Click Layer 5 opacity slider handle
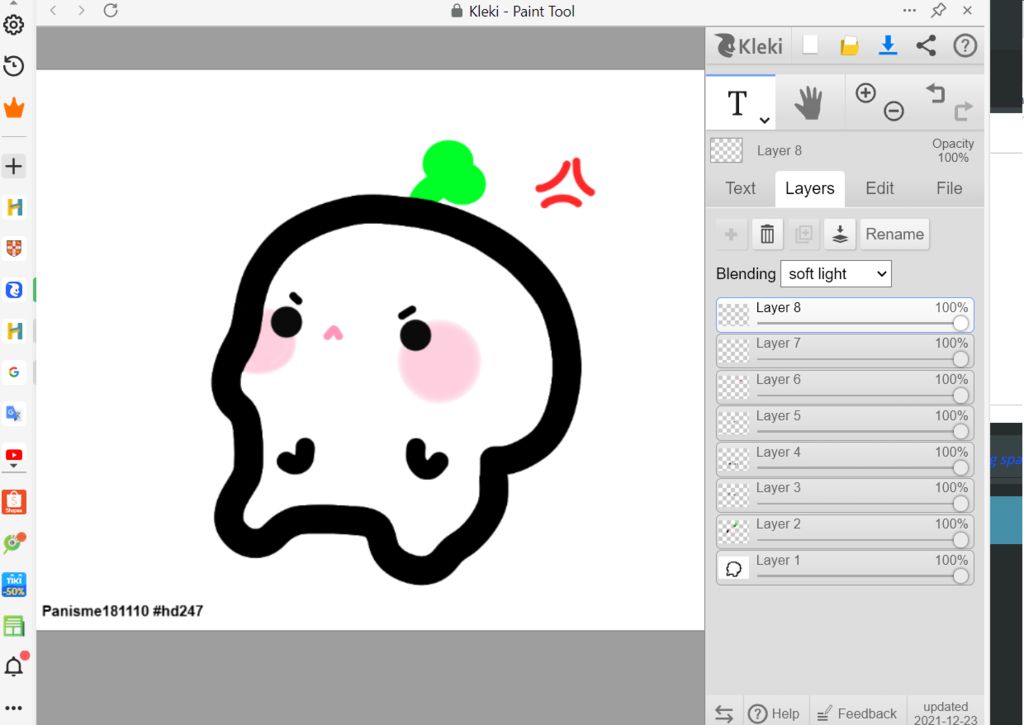The width and height of the screenshot is (1024, 725). point(960,431)
